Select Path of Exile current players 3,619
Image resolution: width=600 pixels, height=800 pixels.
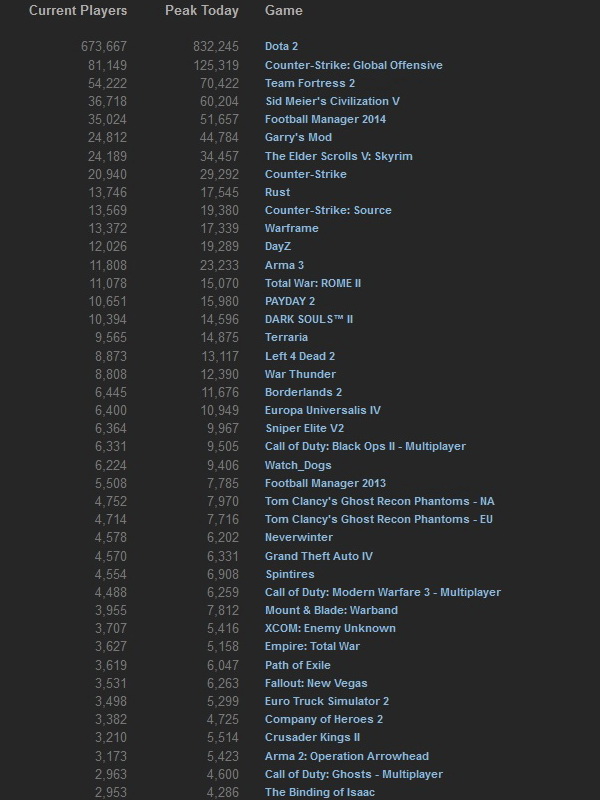(111, 665)
